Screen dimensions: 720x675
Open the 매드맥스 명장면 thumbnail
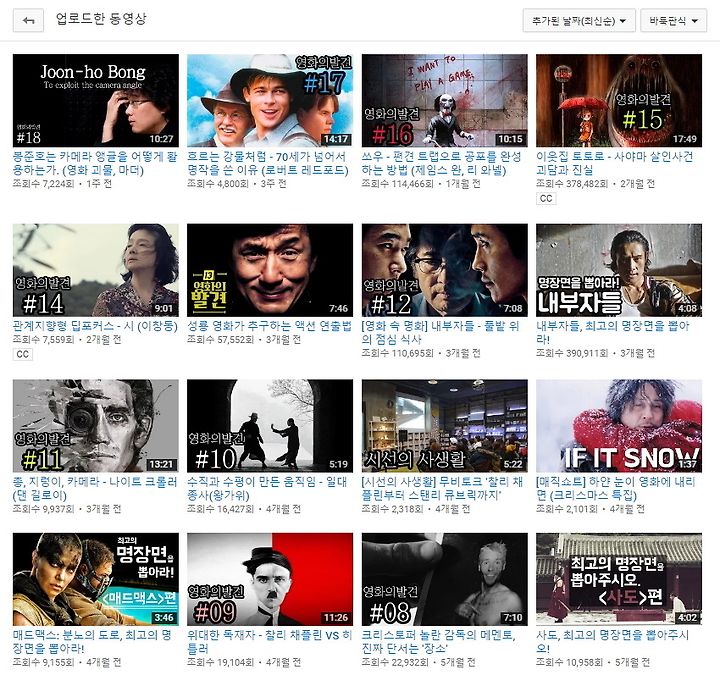pos(96,579)
